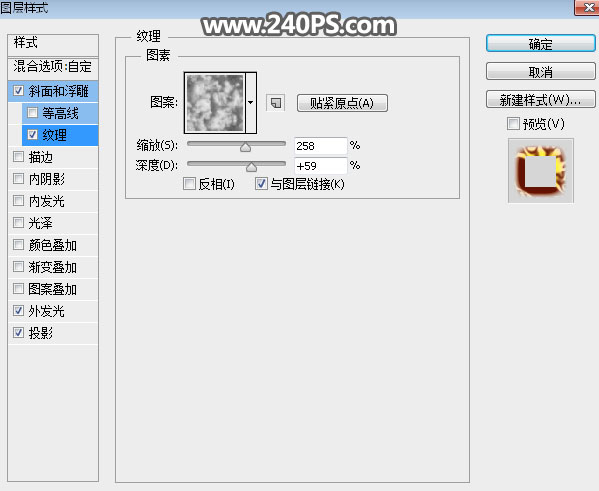Click the 贴紧原点(A) button
599x491 pixels.
pyautogui.click(x=342, y=103)
